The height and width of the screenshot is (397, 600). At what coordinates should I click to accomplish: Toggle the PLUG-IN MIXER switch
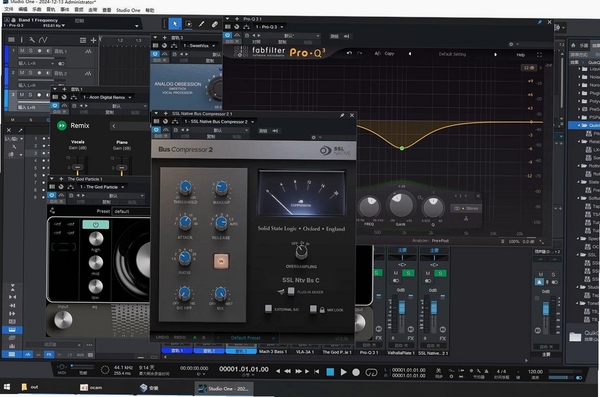click(x=291, y=291)
